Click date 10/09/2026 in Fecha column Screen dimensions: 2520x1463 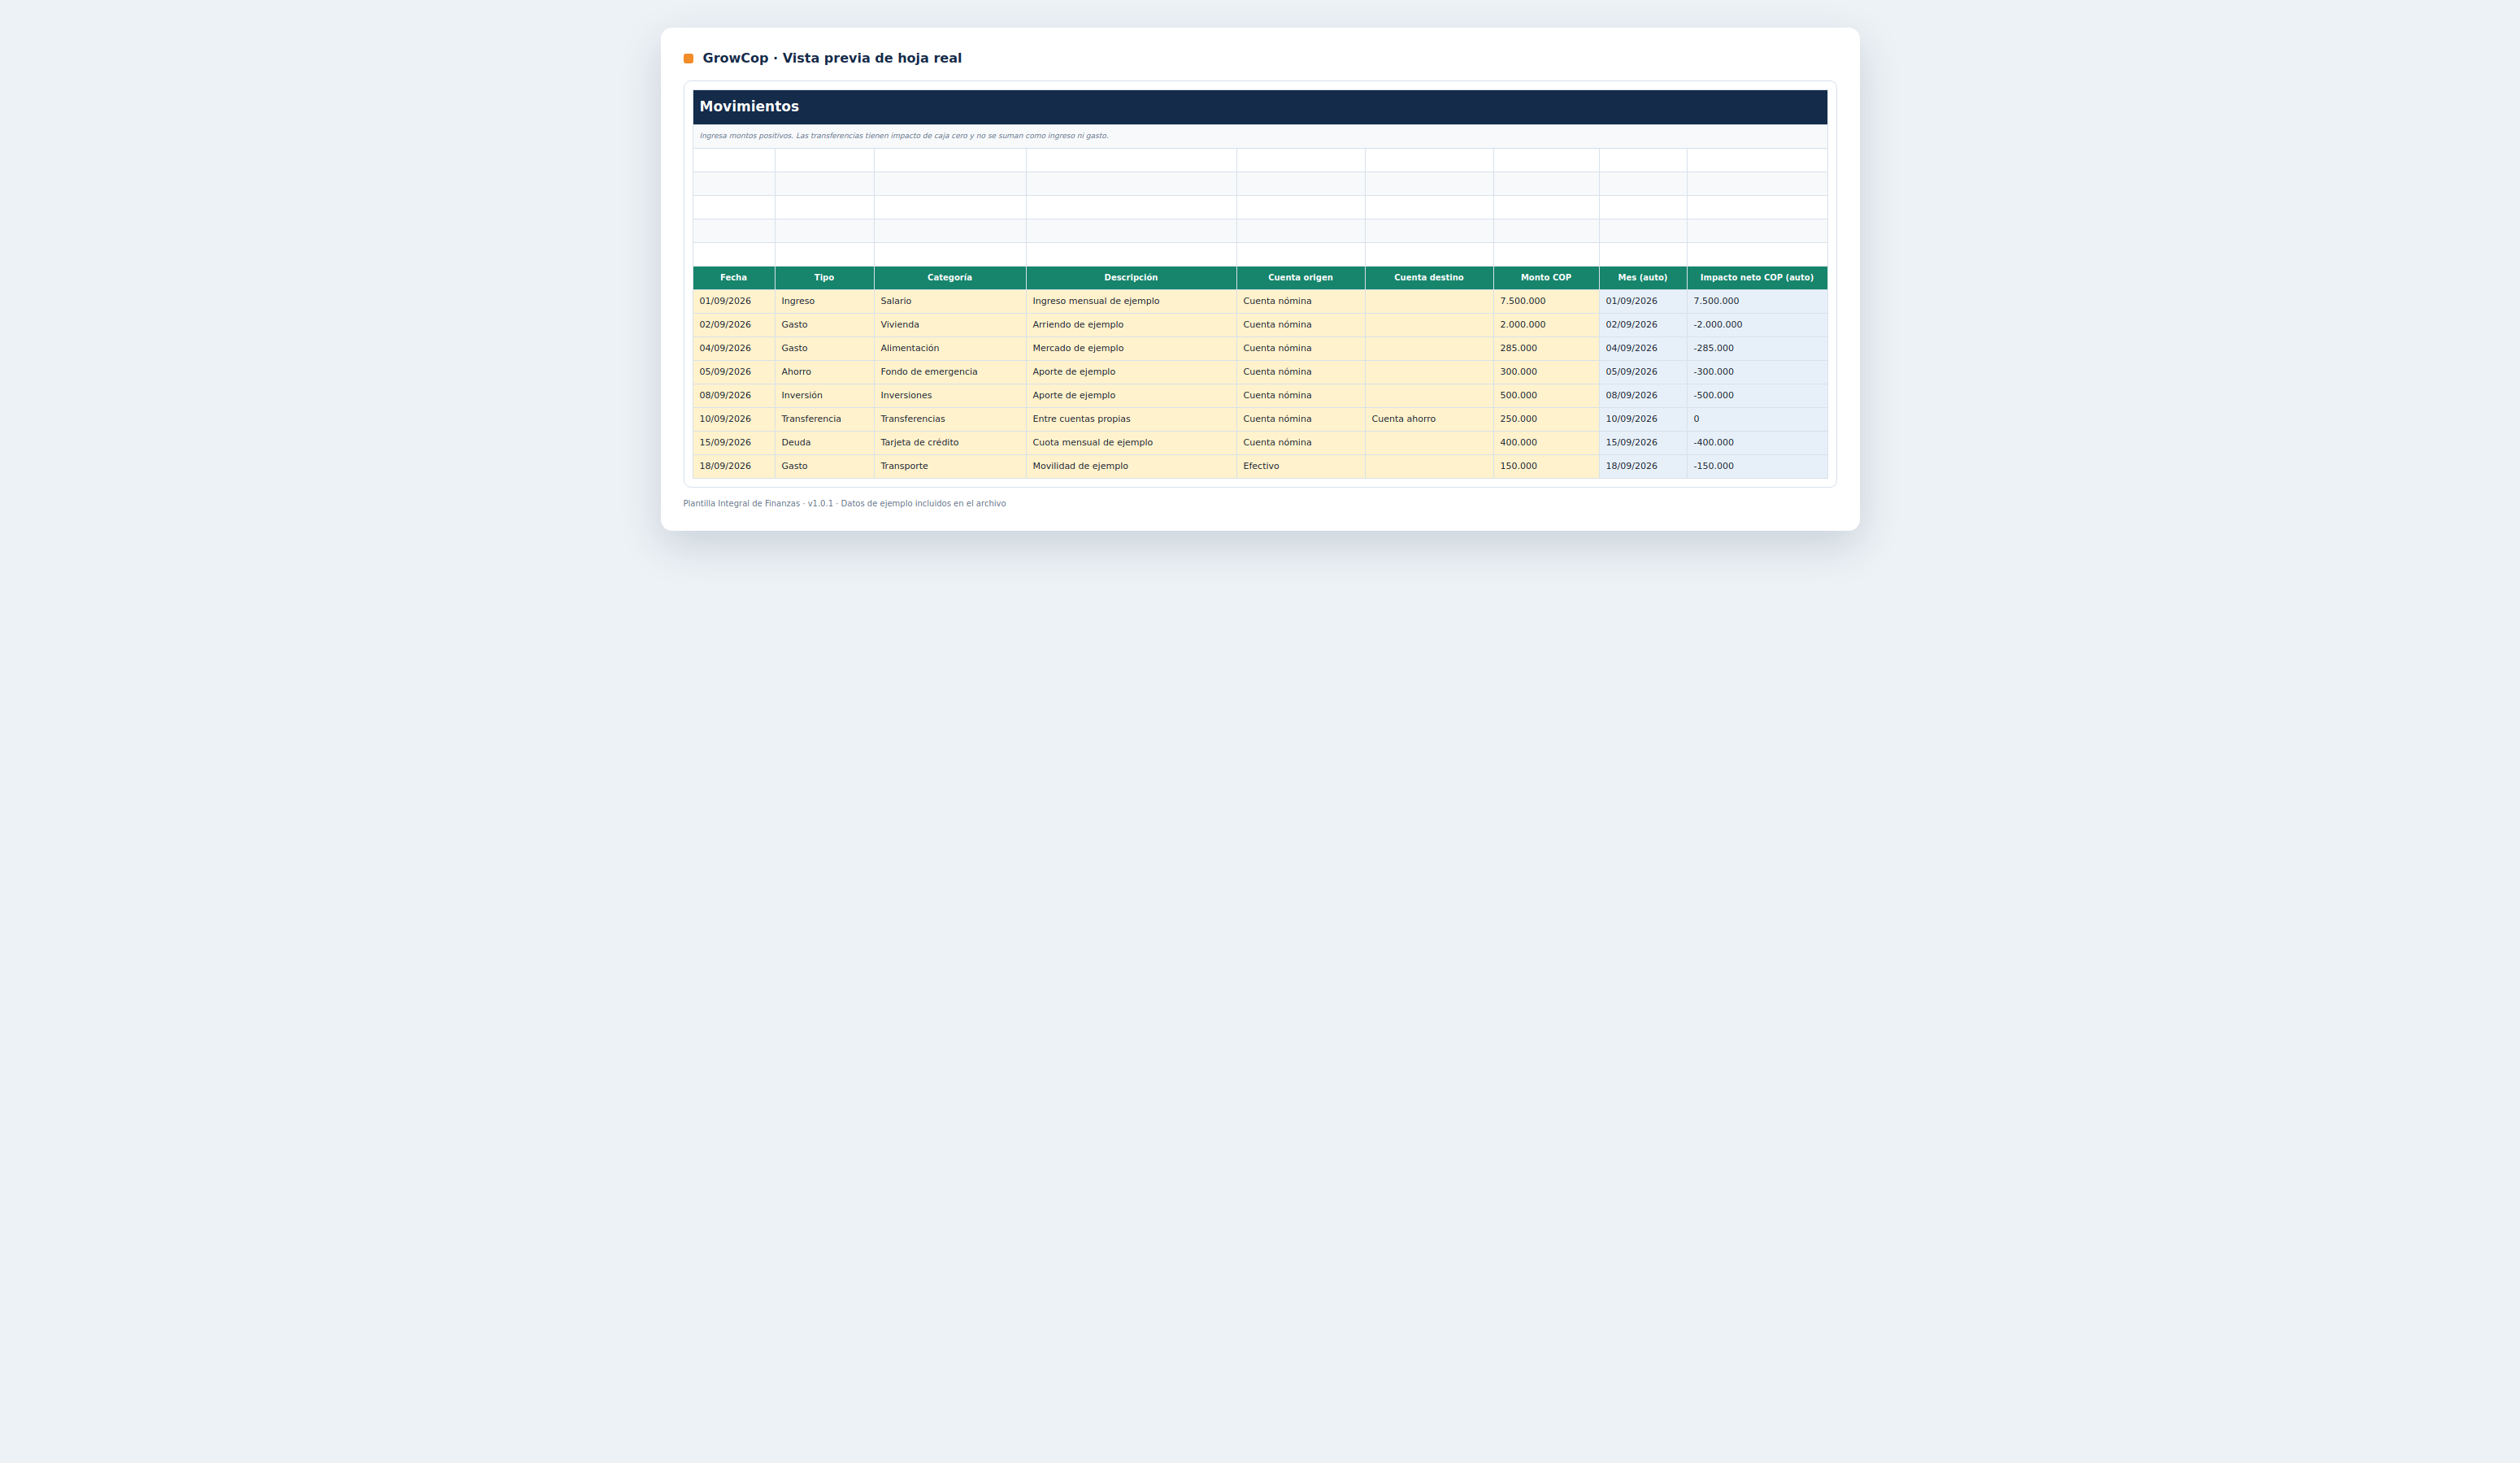733,419
